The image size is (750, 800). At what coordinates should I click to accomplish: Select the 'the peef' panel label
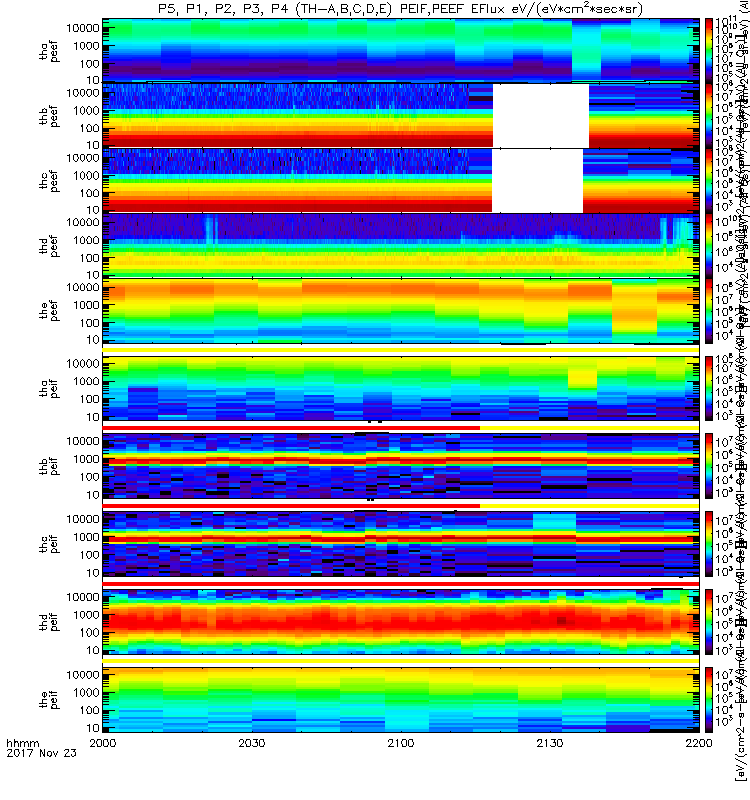point(49,311)
